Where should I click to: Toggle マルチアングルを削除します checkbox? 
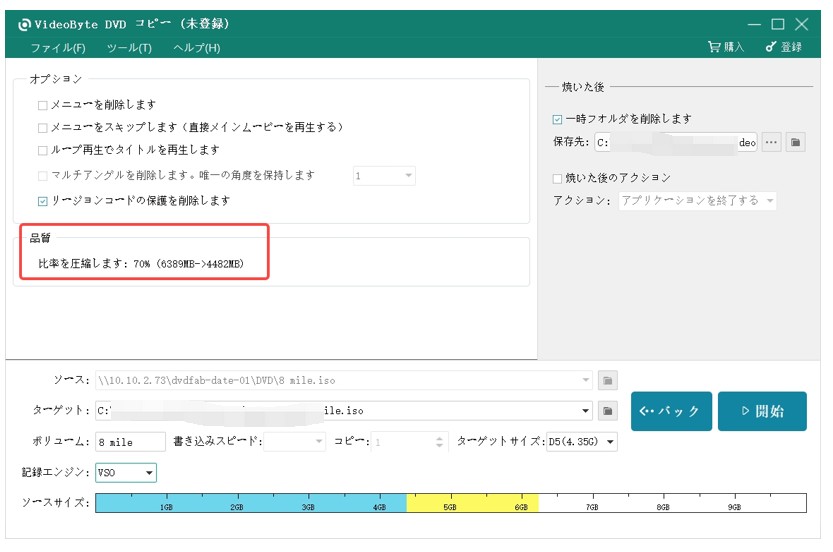pyautogui.click(x=42, y=175)
